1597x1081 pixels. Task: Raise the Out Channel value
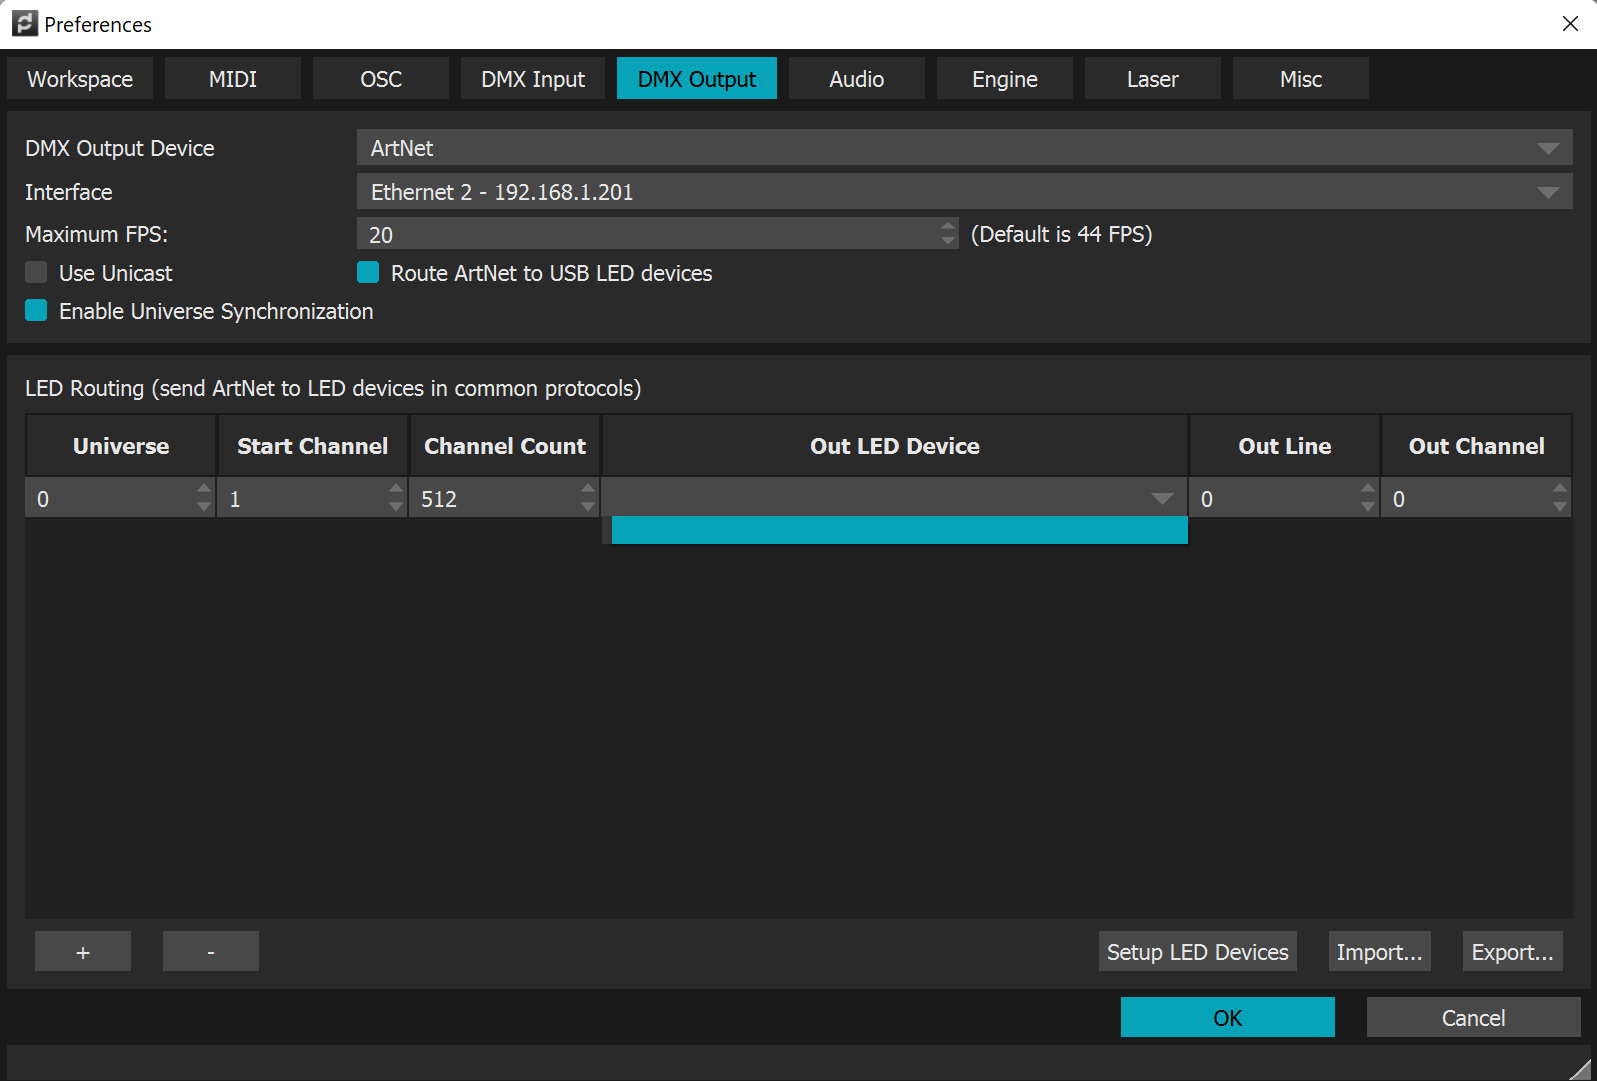pyautogui.click(x=1560, y=489)
